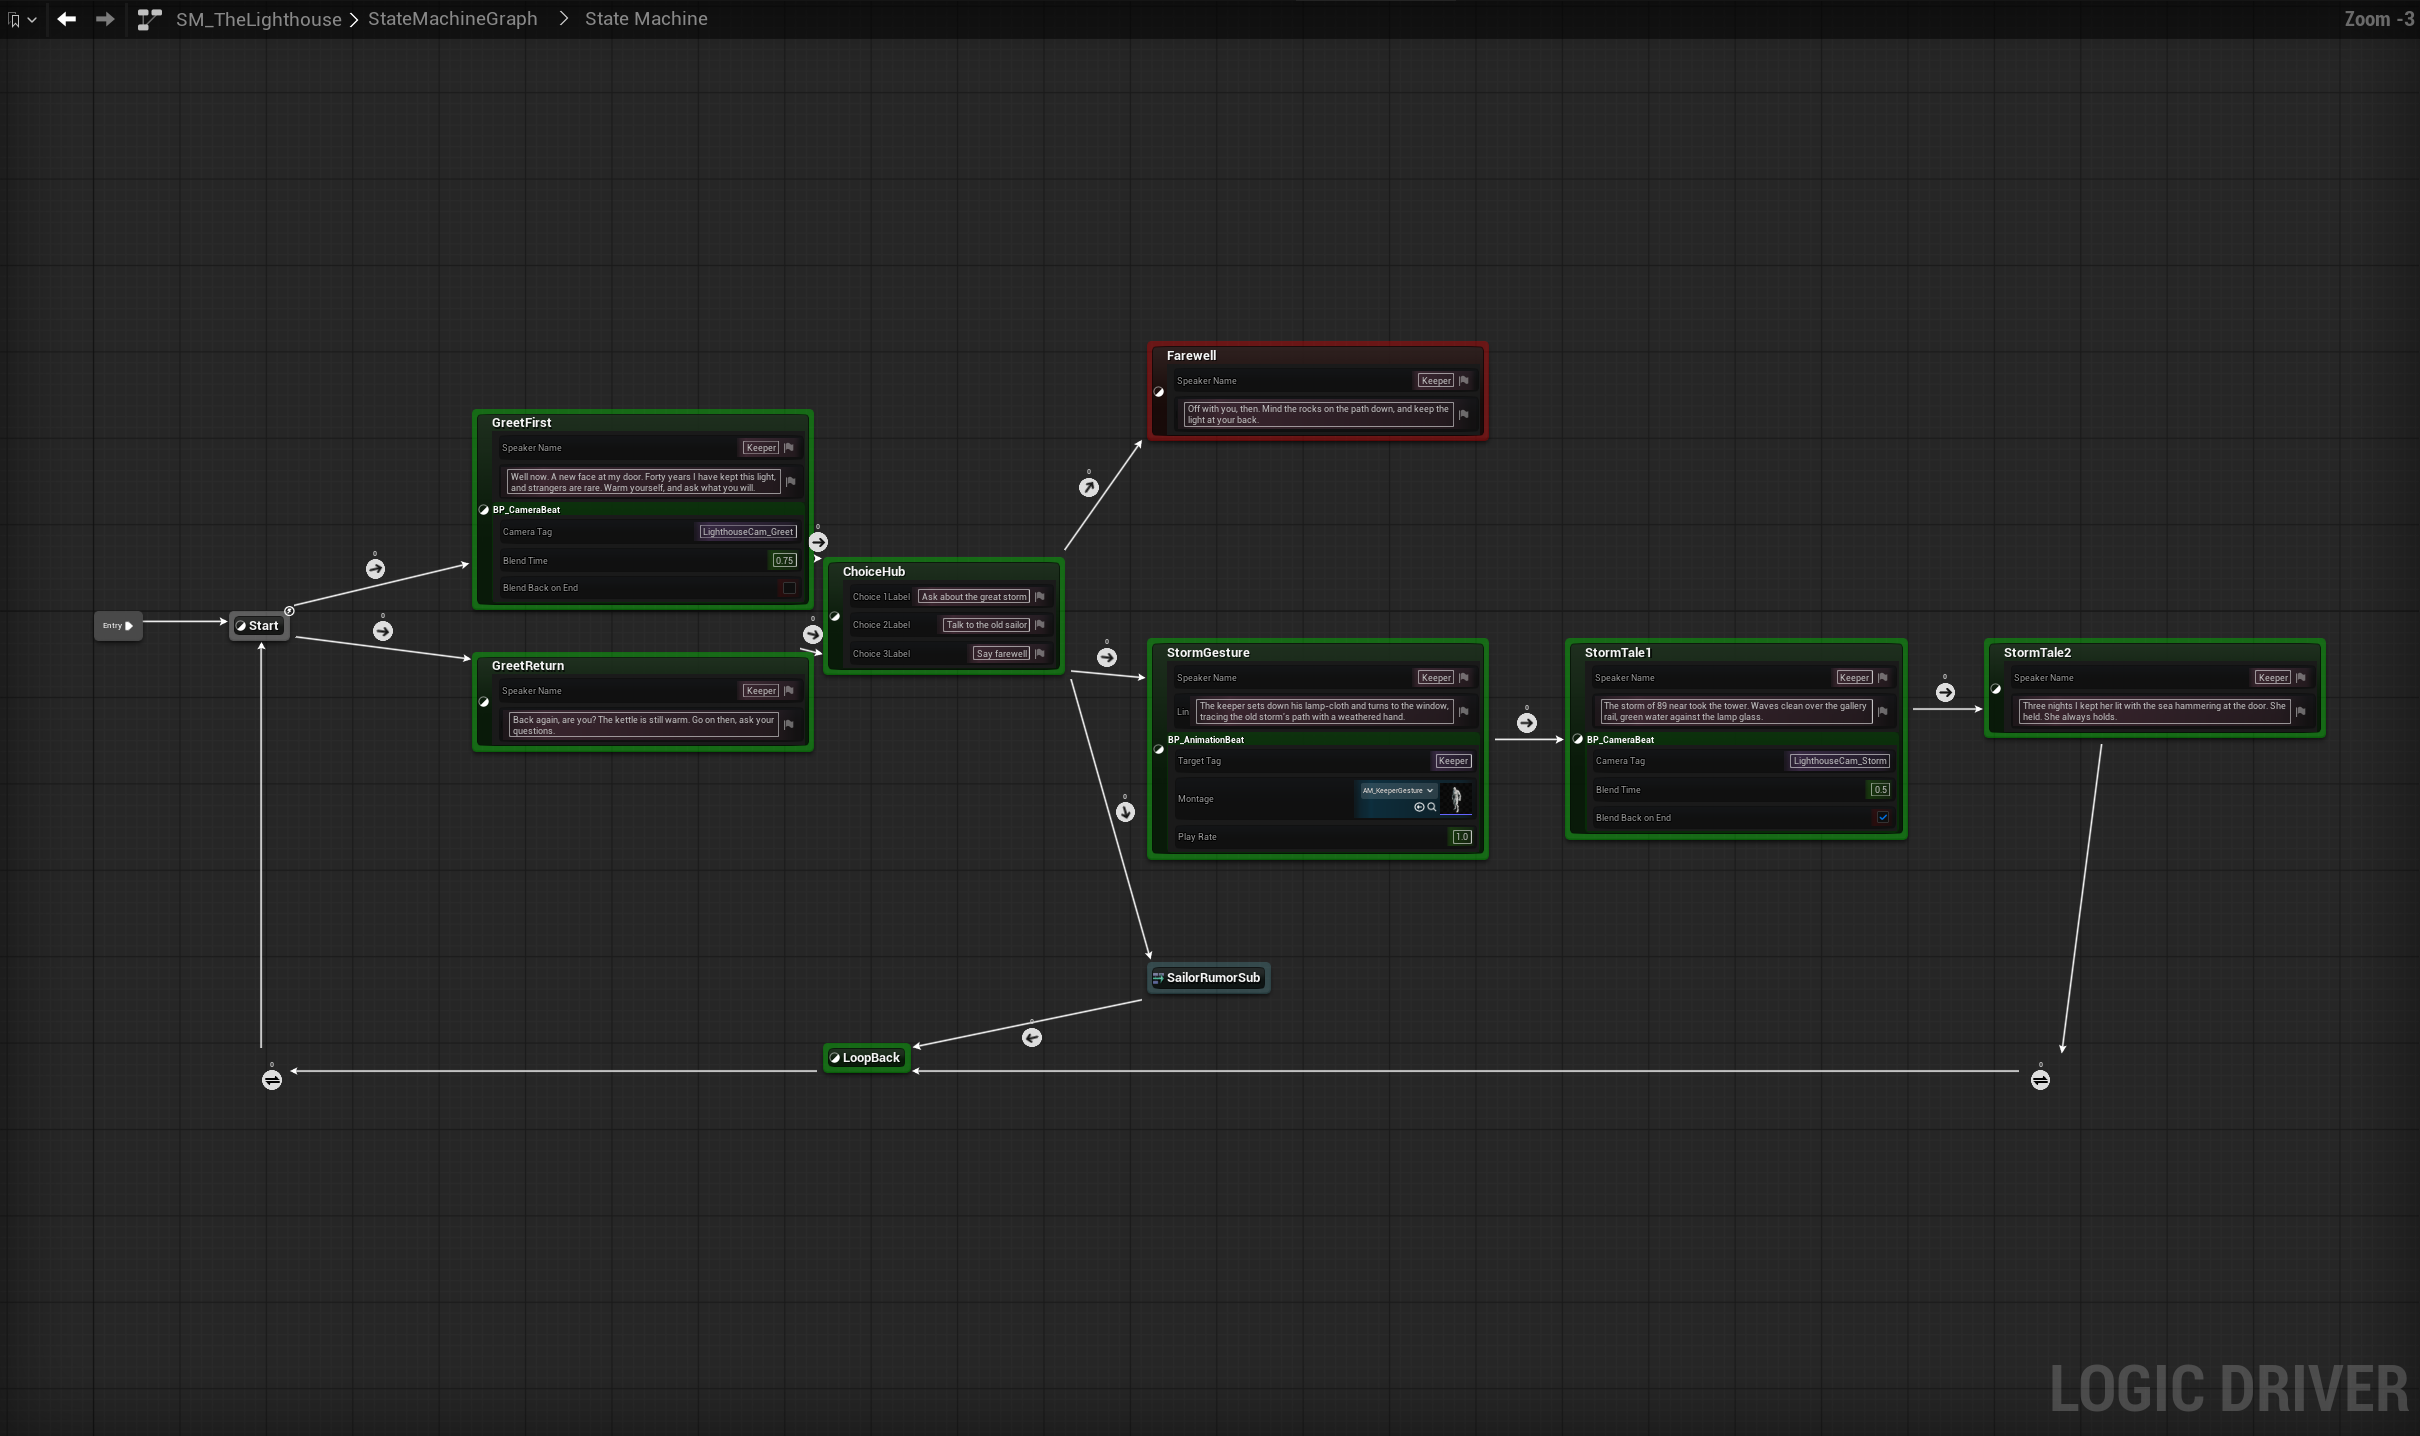Click the navigate back arrow in breadcrumb bar
Screen dimensions: 2420x1436
click(x=67, y=19)
